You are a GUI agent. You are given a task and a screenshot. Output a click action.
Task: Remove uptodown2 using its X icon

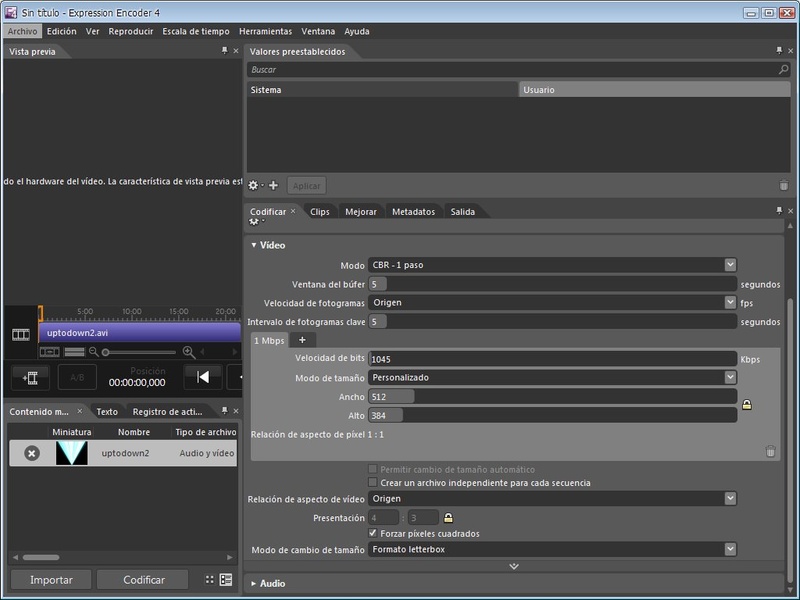pos(31,453)
